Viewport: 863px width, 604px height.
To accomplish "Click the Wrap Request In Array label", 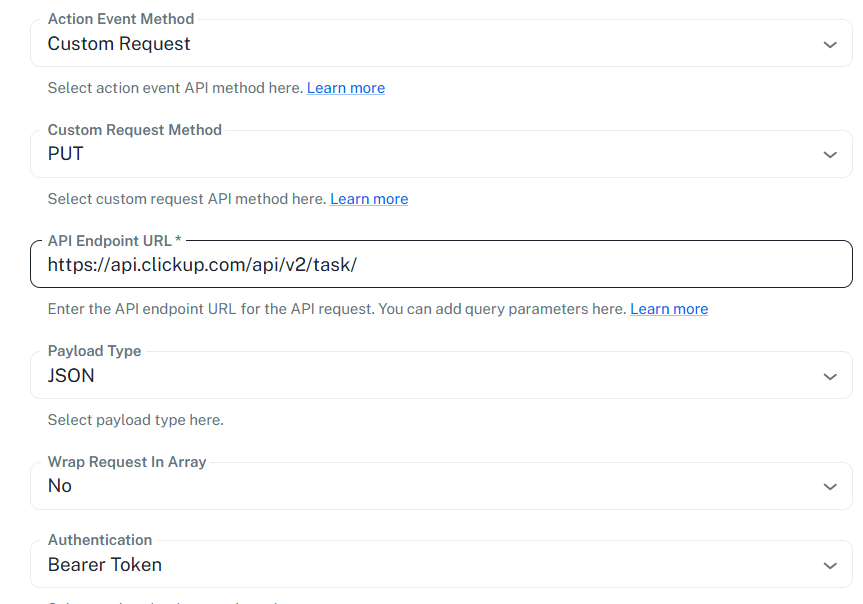I will tap(127, 461).
